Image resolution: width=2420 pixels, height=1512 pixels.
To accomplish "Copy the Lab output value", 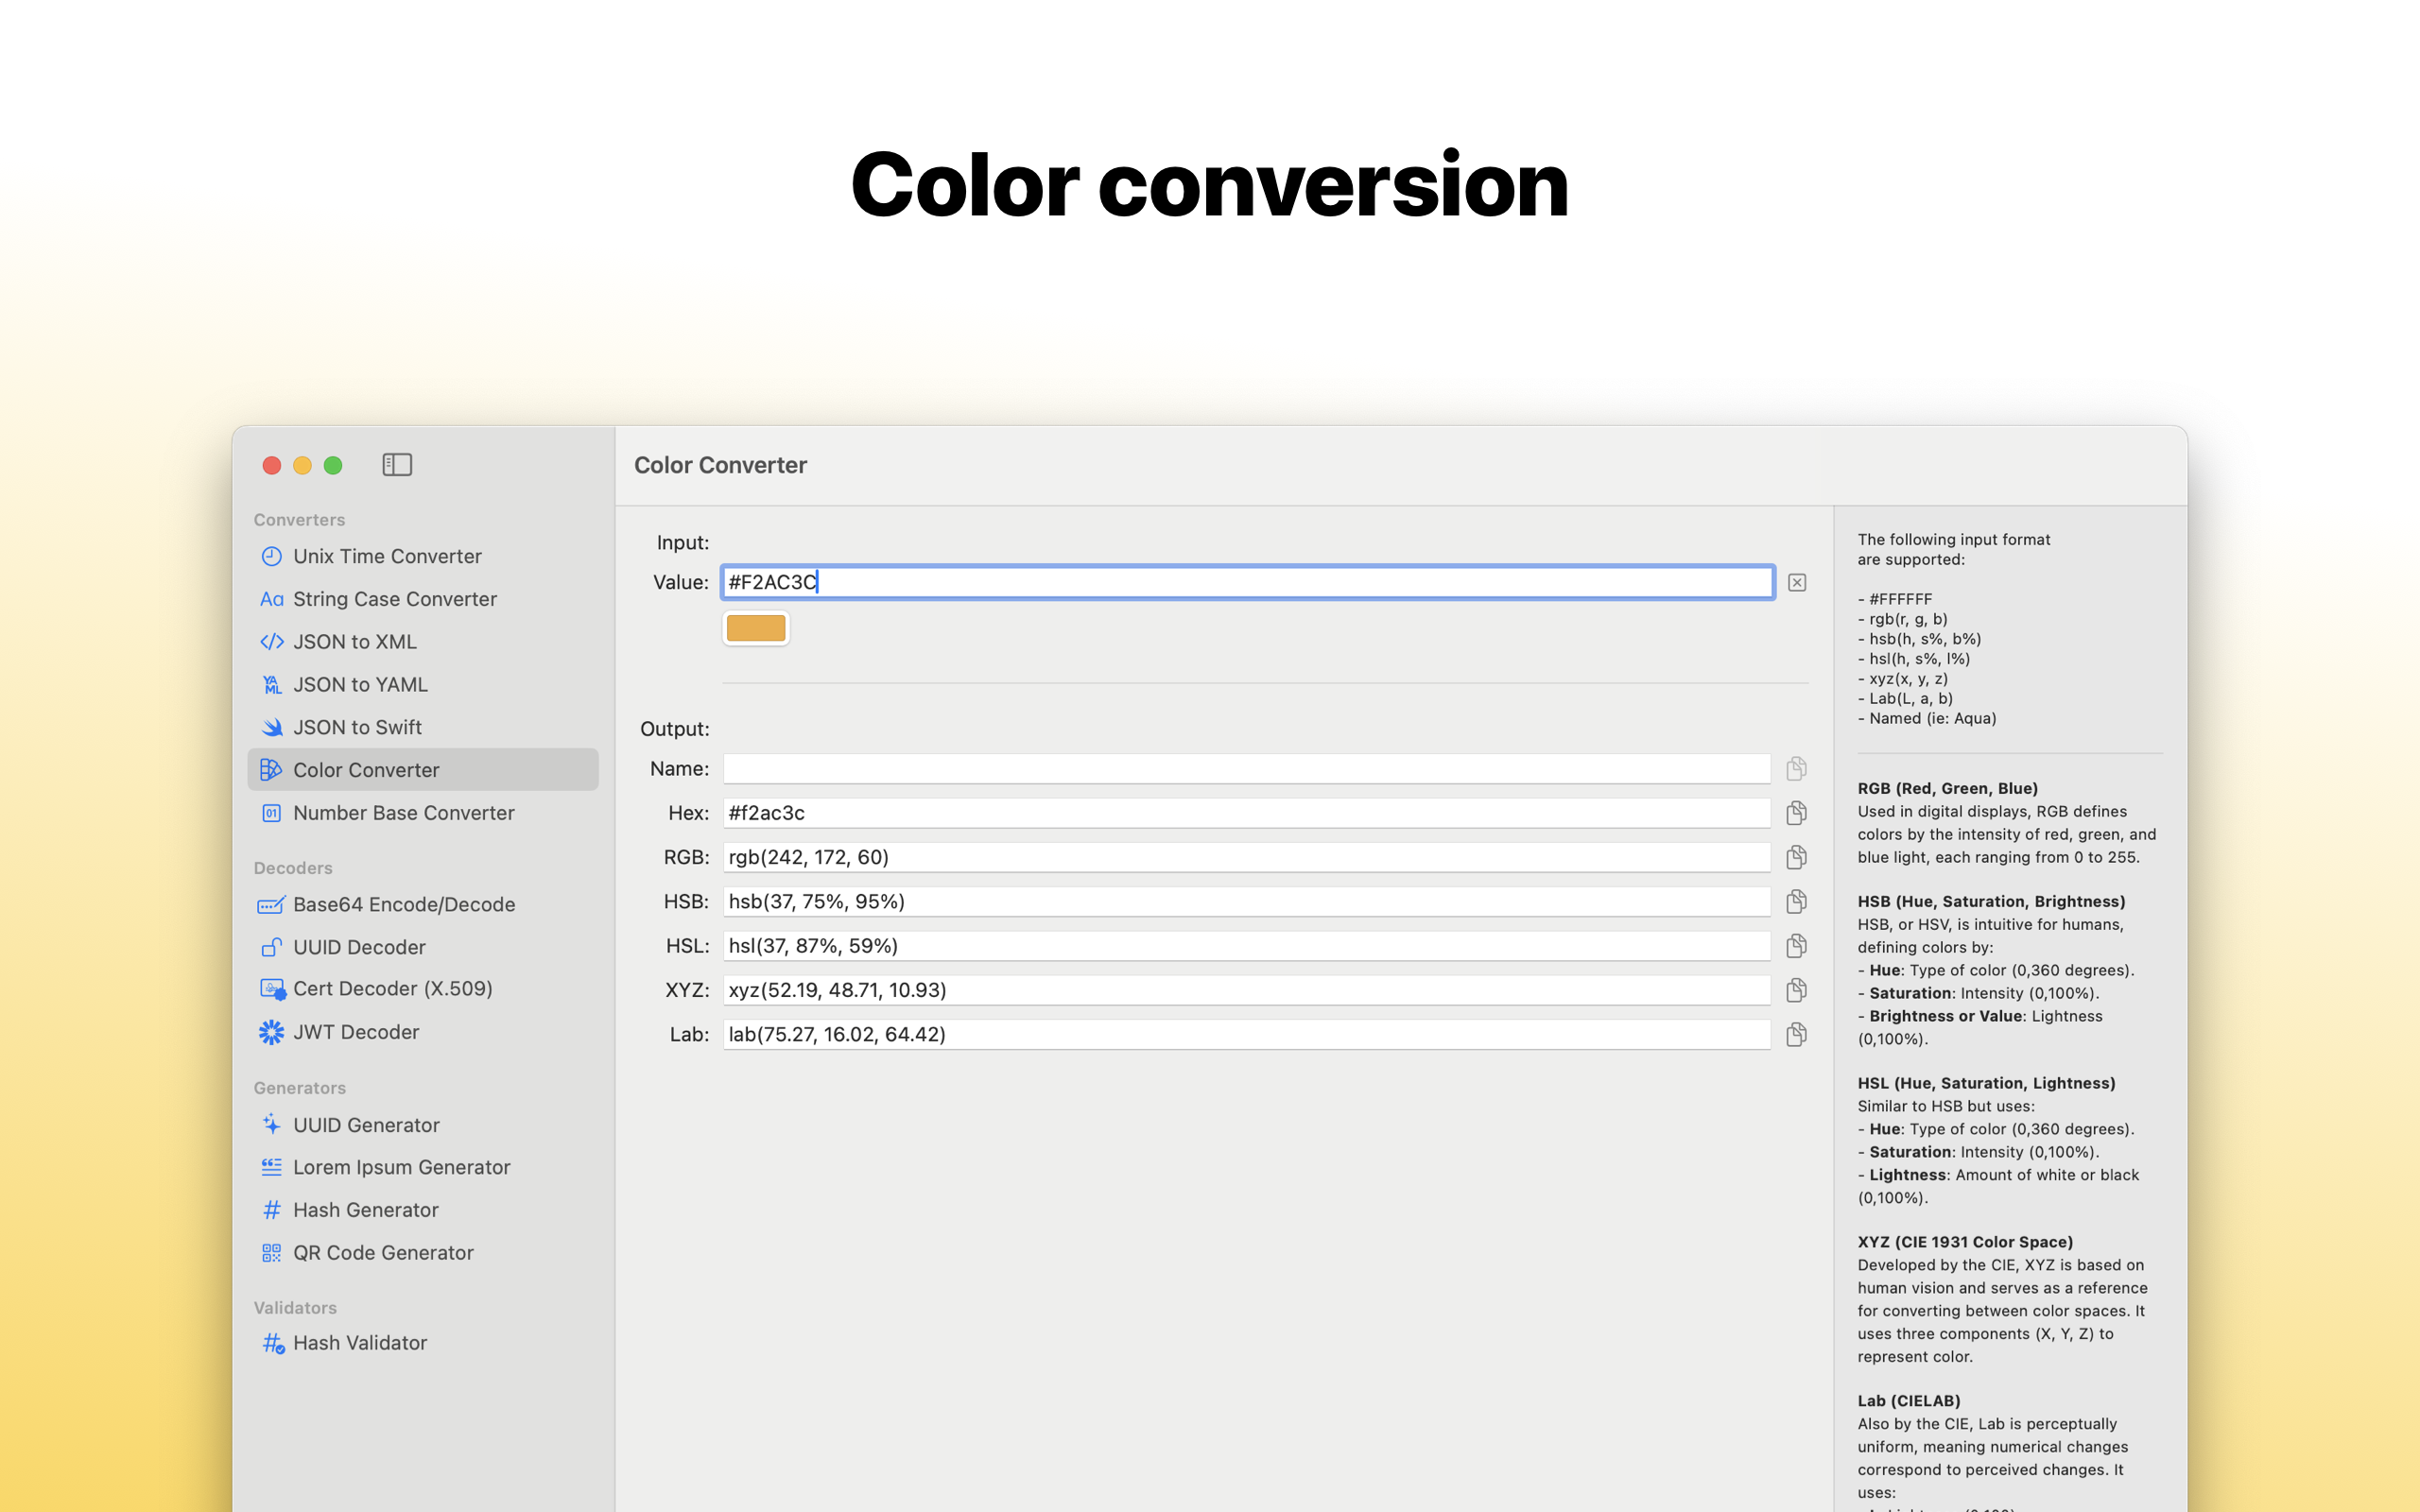I will (1796, 1034).
